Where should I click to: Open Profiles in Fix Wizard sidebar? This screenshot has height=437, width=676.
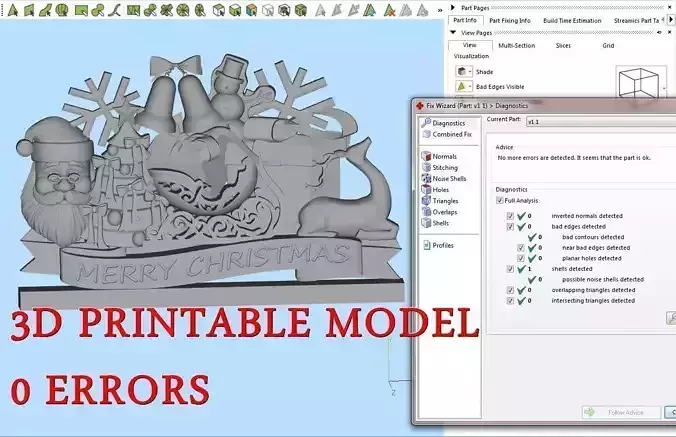coord(438,245)
